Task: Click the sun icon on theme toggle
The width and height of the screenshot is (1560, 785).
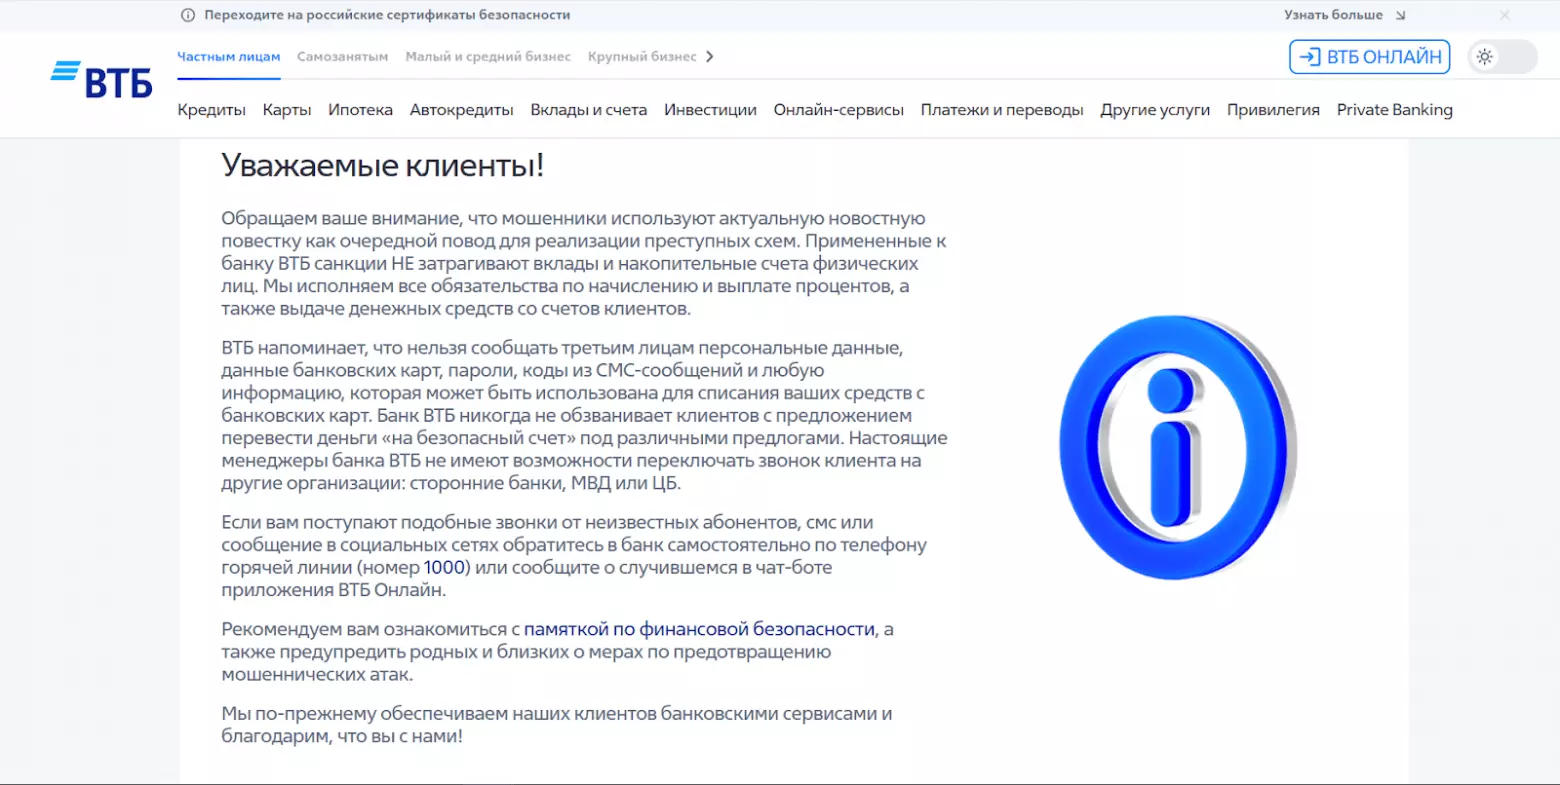Action: pyautogui.click(x=1485, y=57)
